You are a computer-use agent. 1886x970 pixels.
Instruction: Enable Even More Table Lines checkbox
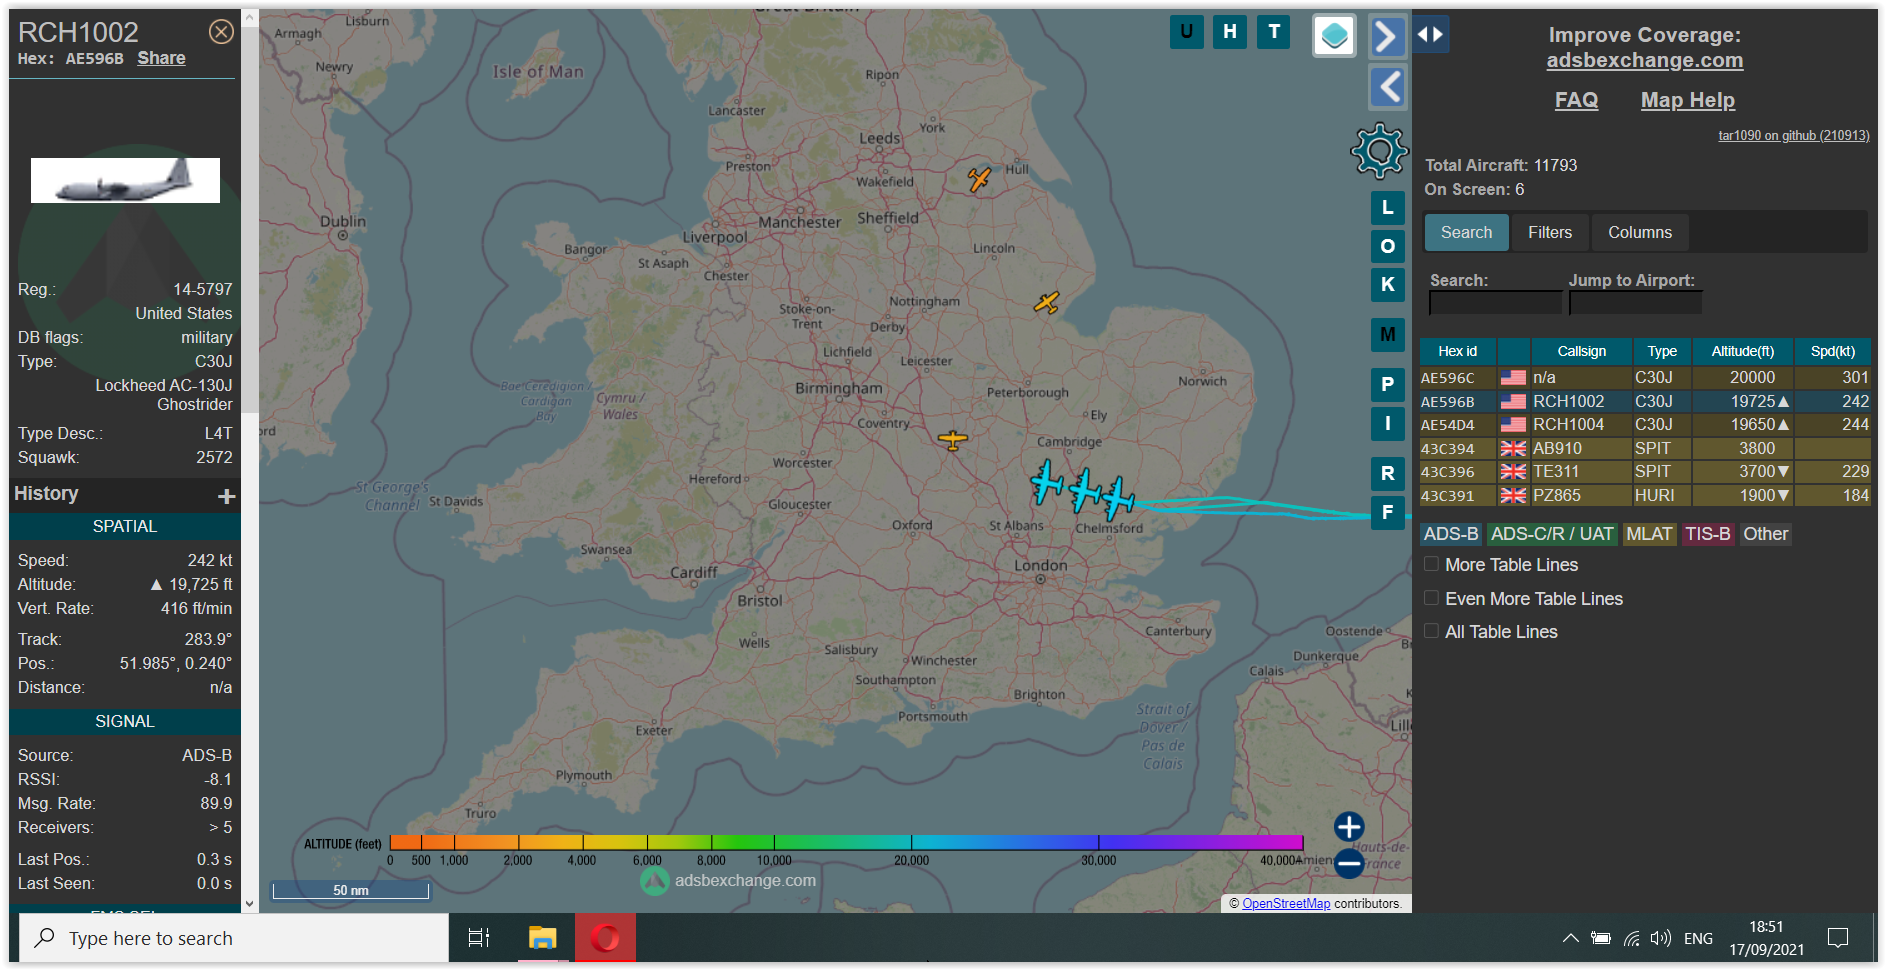pyautogui.click(x=1431, y=598)
